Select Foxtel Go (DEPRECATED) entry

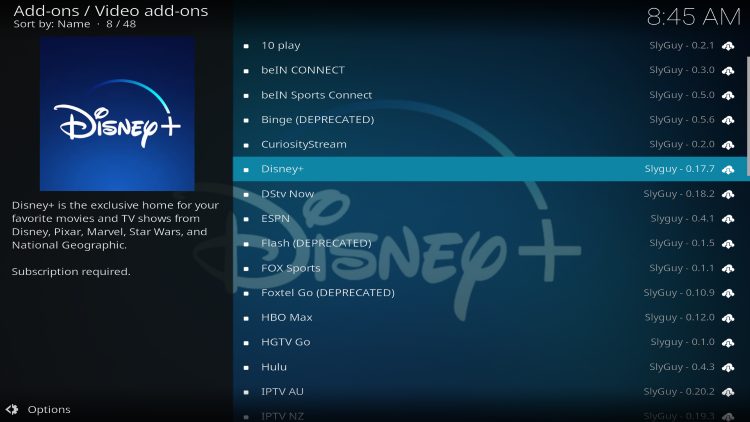coord(489,293)
